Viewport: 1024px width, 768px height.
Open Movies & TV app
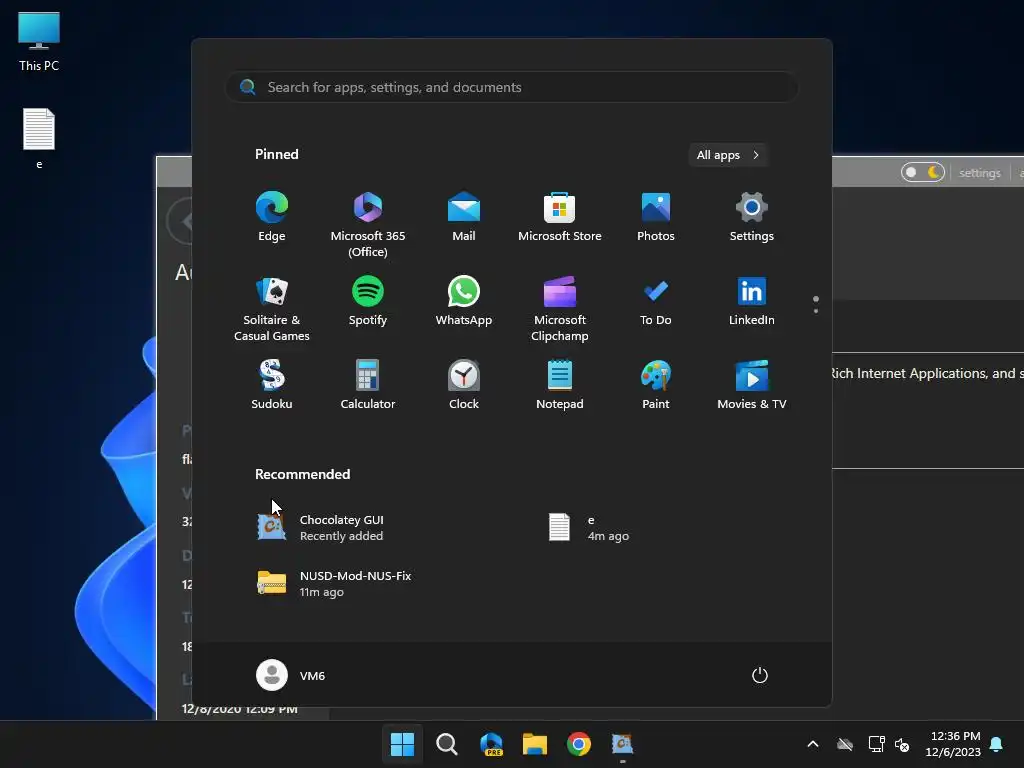click(752, 385)
